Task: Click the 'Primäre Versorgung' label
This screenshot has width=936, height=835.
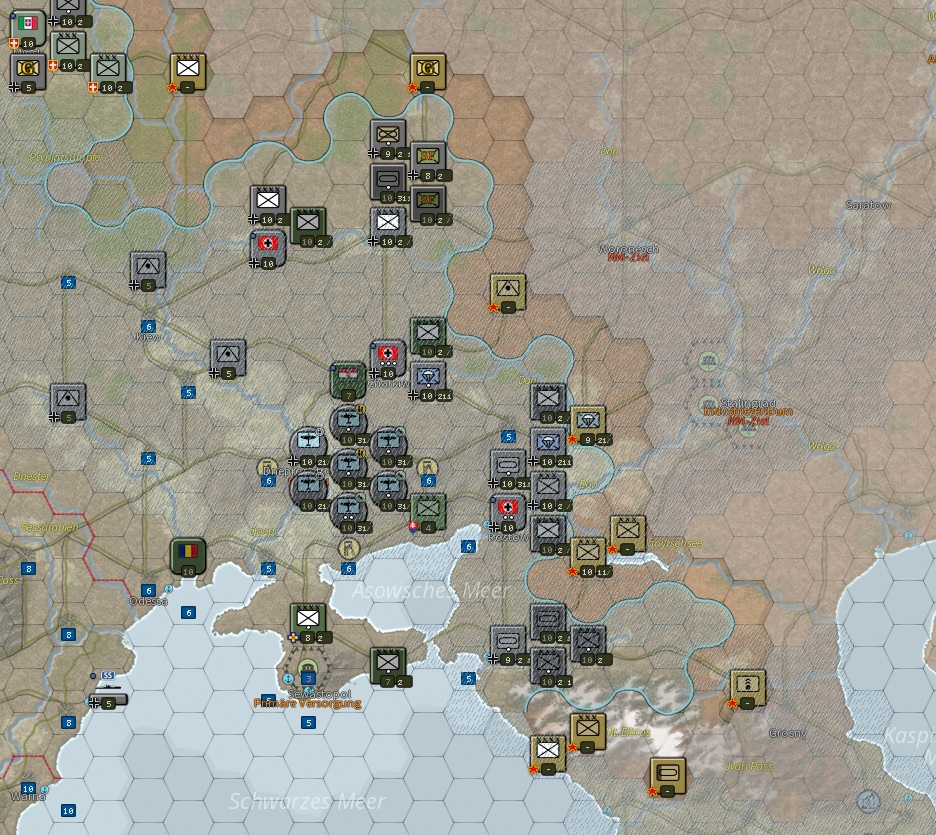Action: point(307,703)
